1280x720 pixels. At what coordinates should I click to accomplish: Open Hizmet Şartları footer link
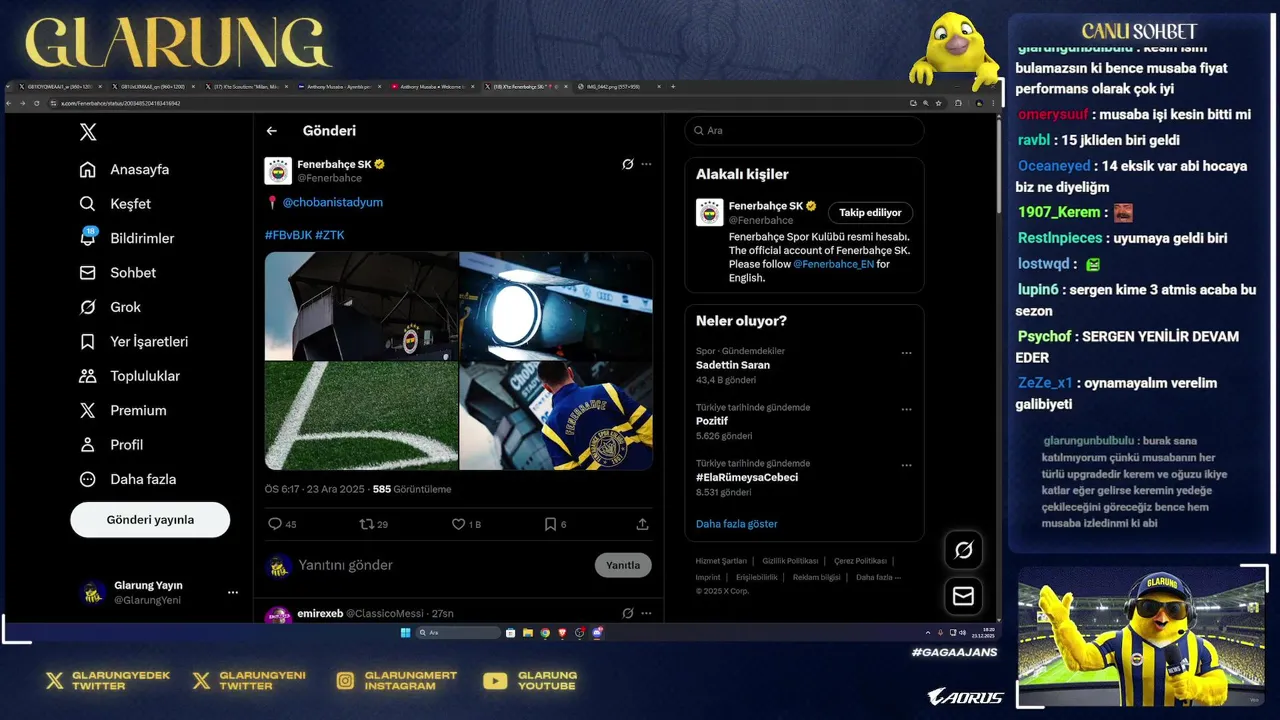pos(721,561)
